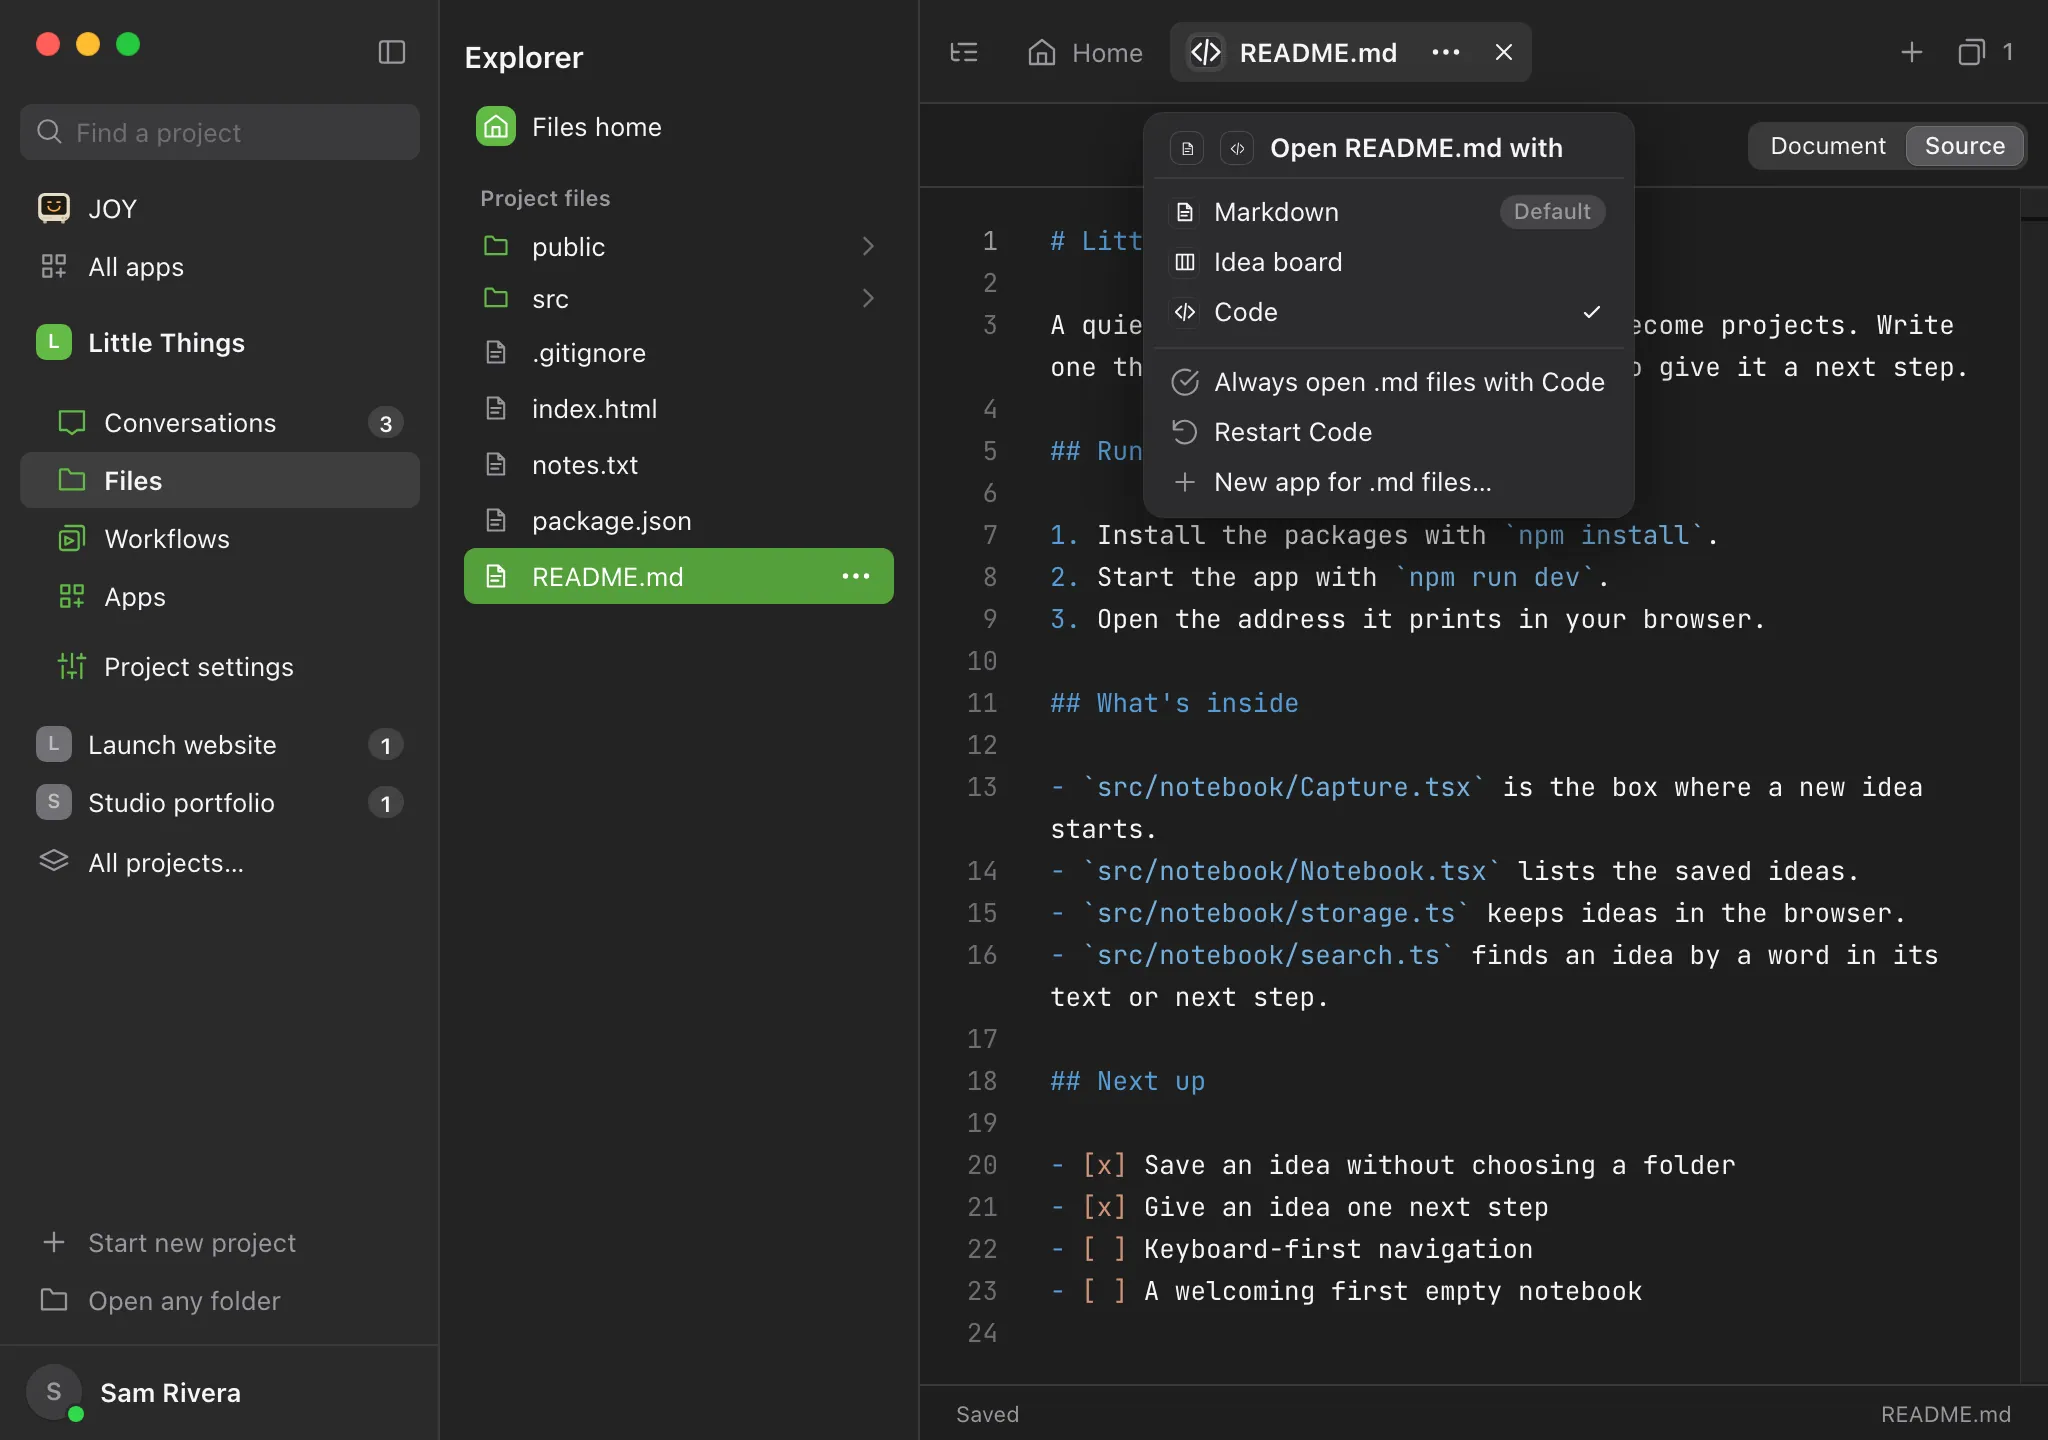The height and width of the screenshot is (1440, 2048).
Task: Click Restart Code in the menu
Action: tap(1388, 432)
